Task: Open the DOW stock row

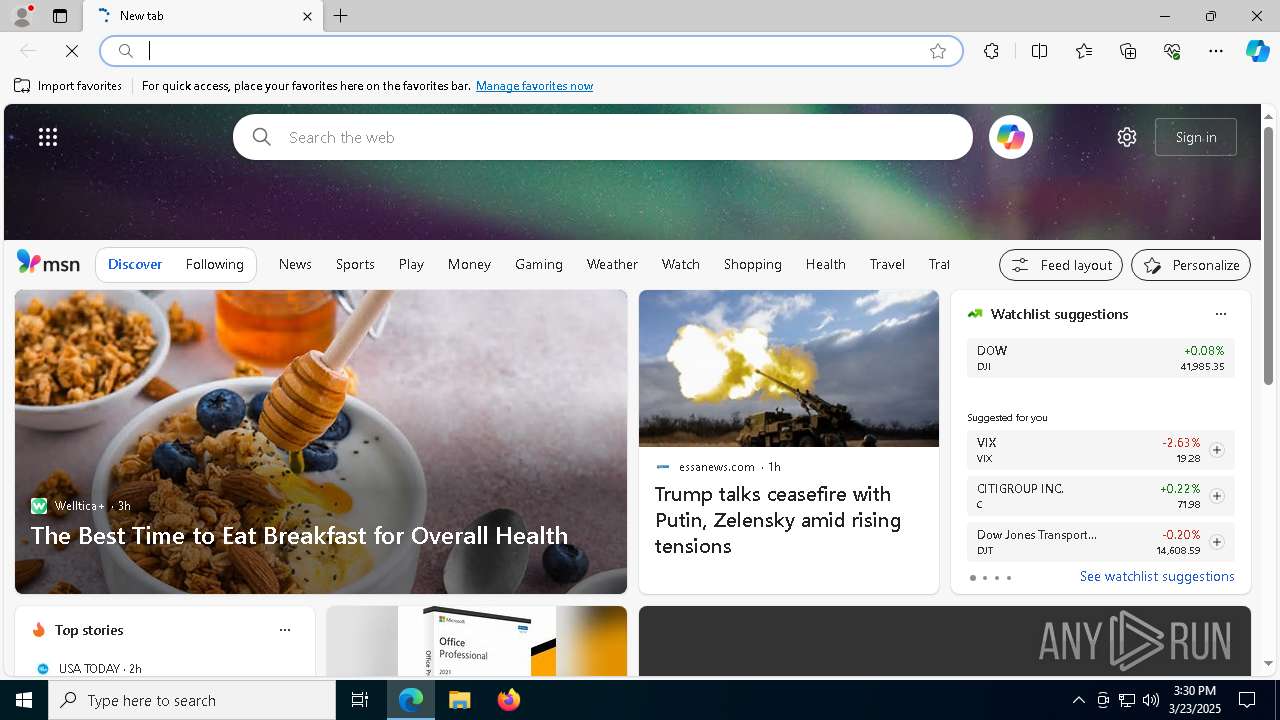Action: click(1100, 358)
